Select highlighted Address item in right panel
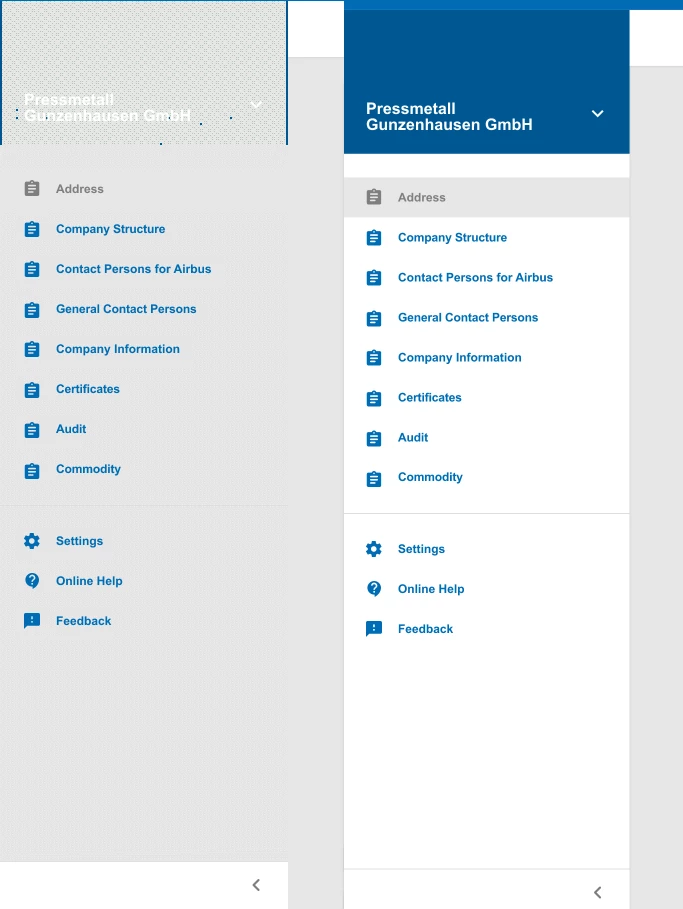This screenshot has width=683, height=909. pyautogui.click(x=486, y=198)
